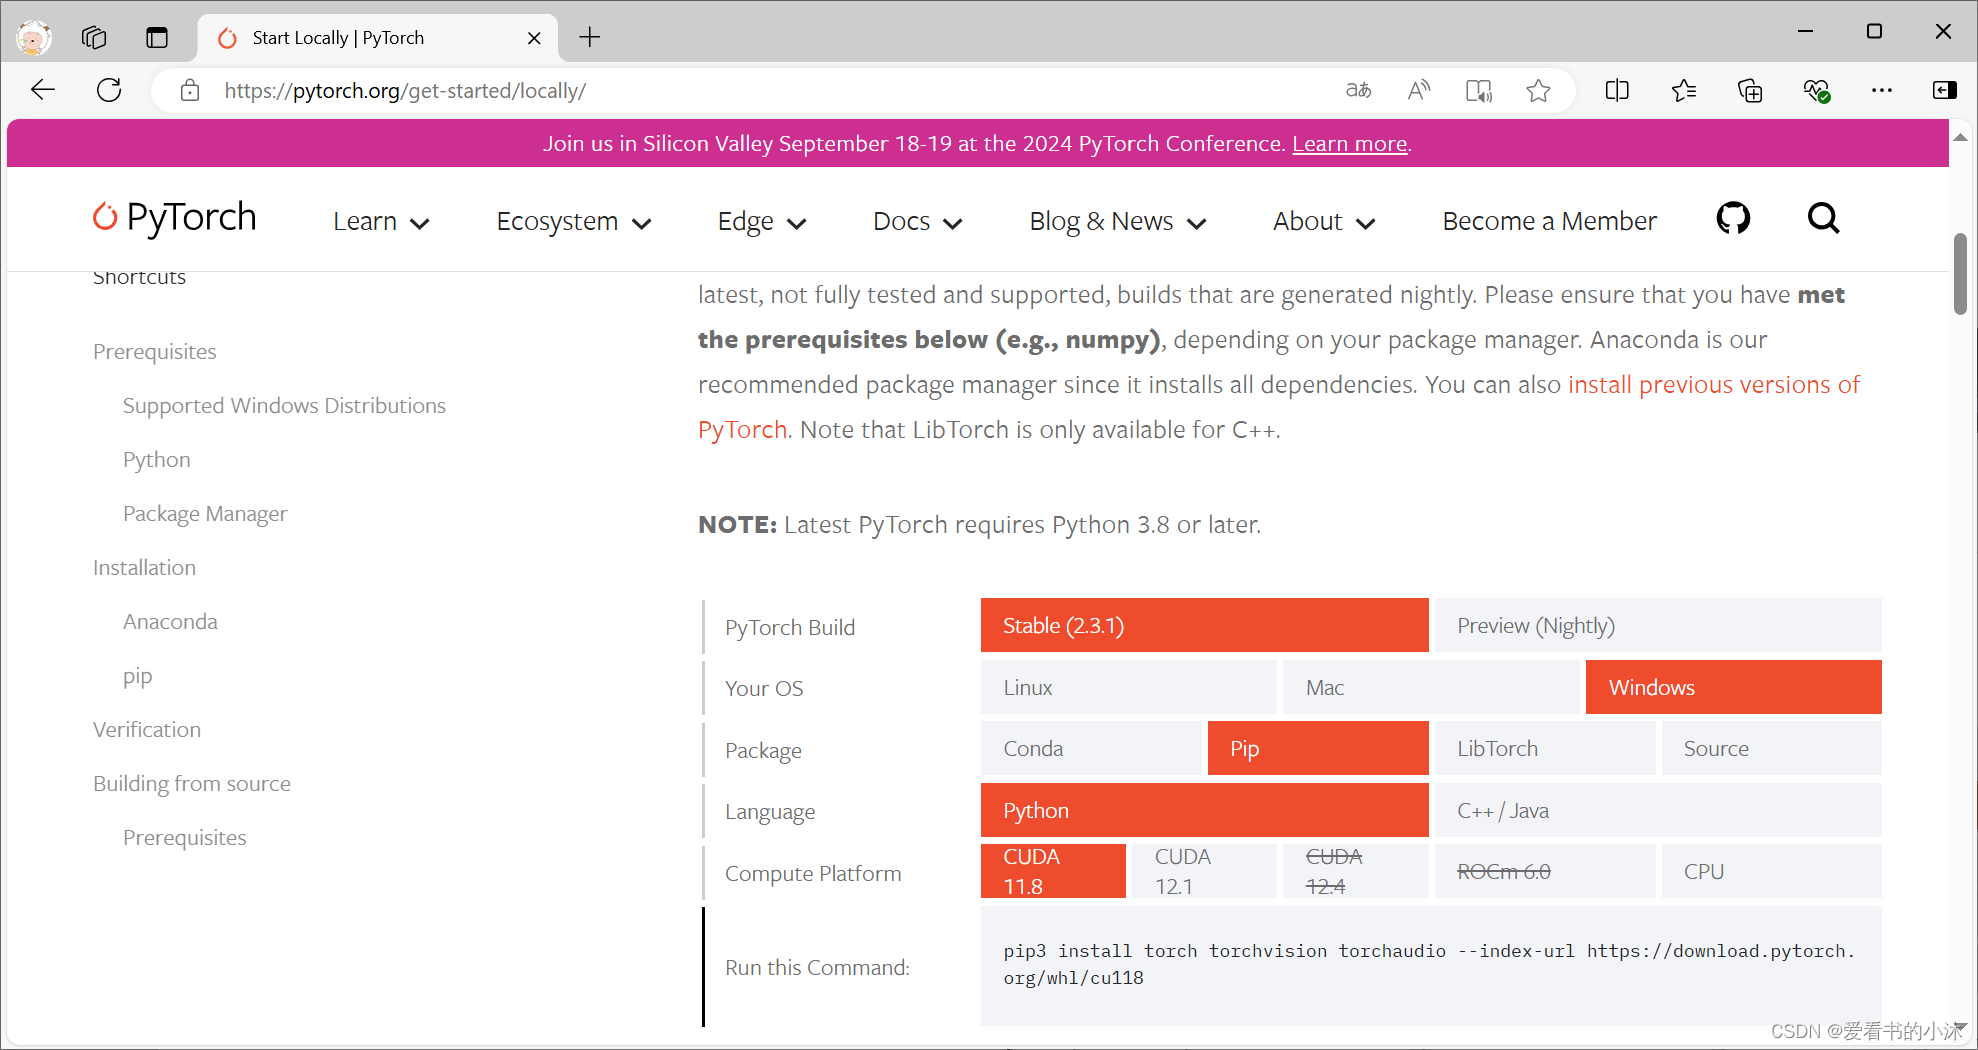The height and width of the screenshot is (1050, 1978).
Task: Add page to favorites with star icon
Action: click(x=1538, y=91)
